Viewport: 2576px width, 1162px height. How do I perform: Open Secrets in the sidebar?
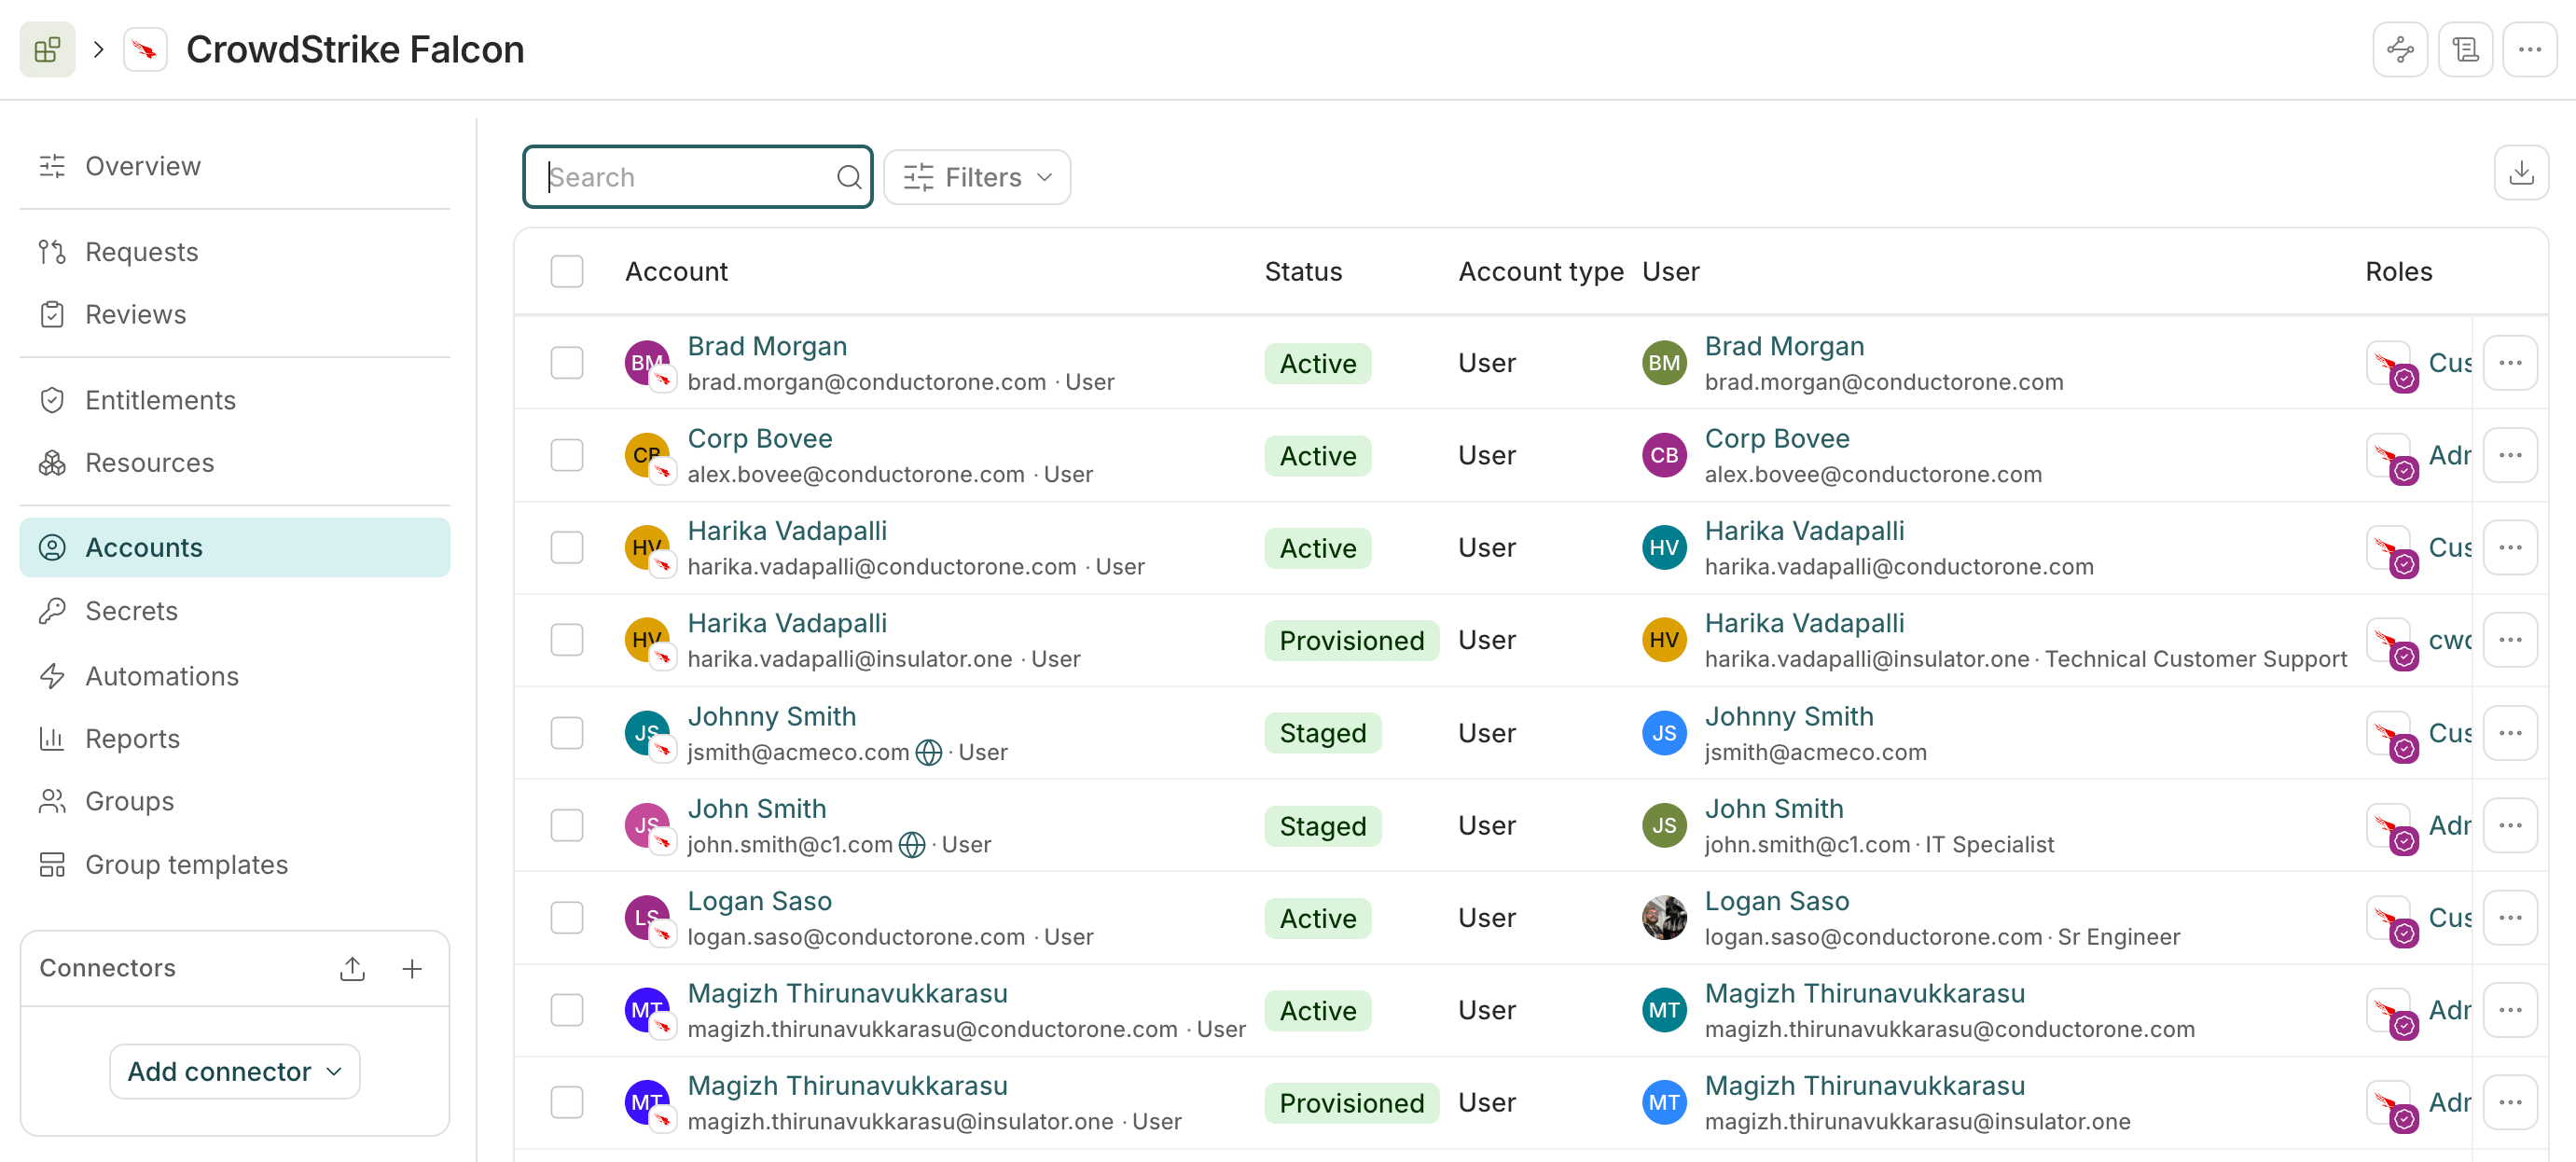[x=235, y=611]
